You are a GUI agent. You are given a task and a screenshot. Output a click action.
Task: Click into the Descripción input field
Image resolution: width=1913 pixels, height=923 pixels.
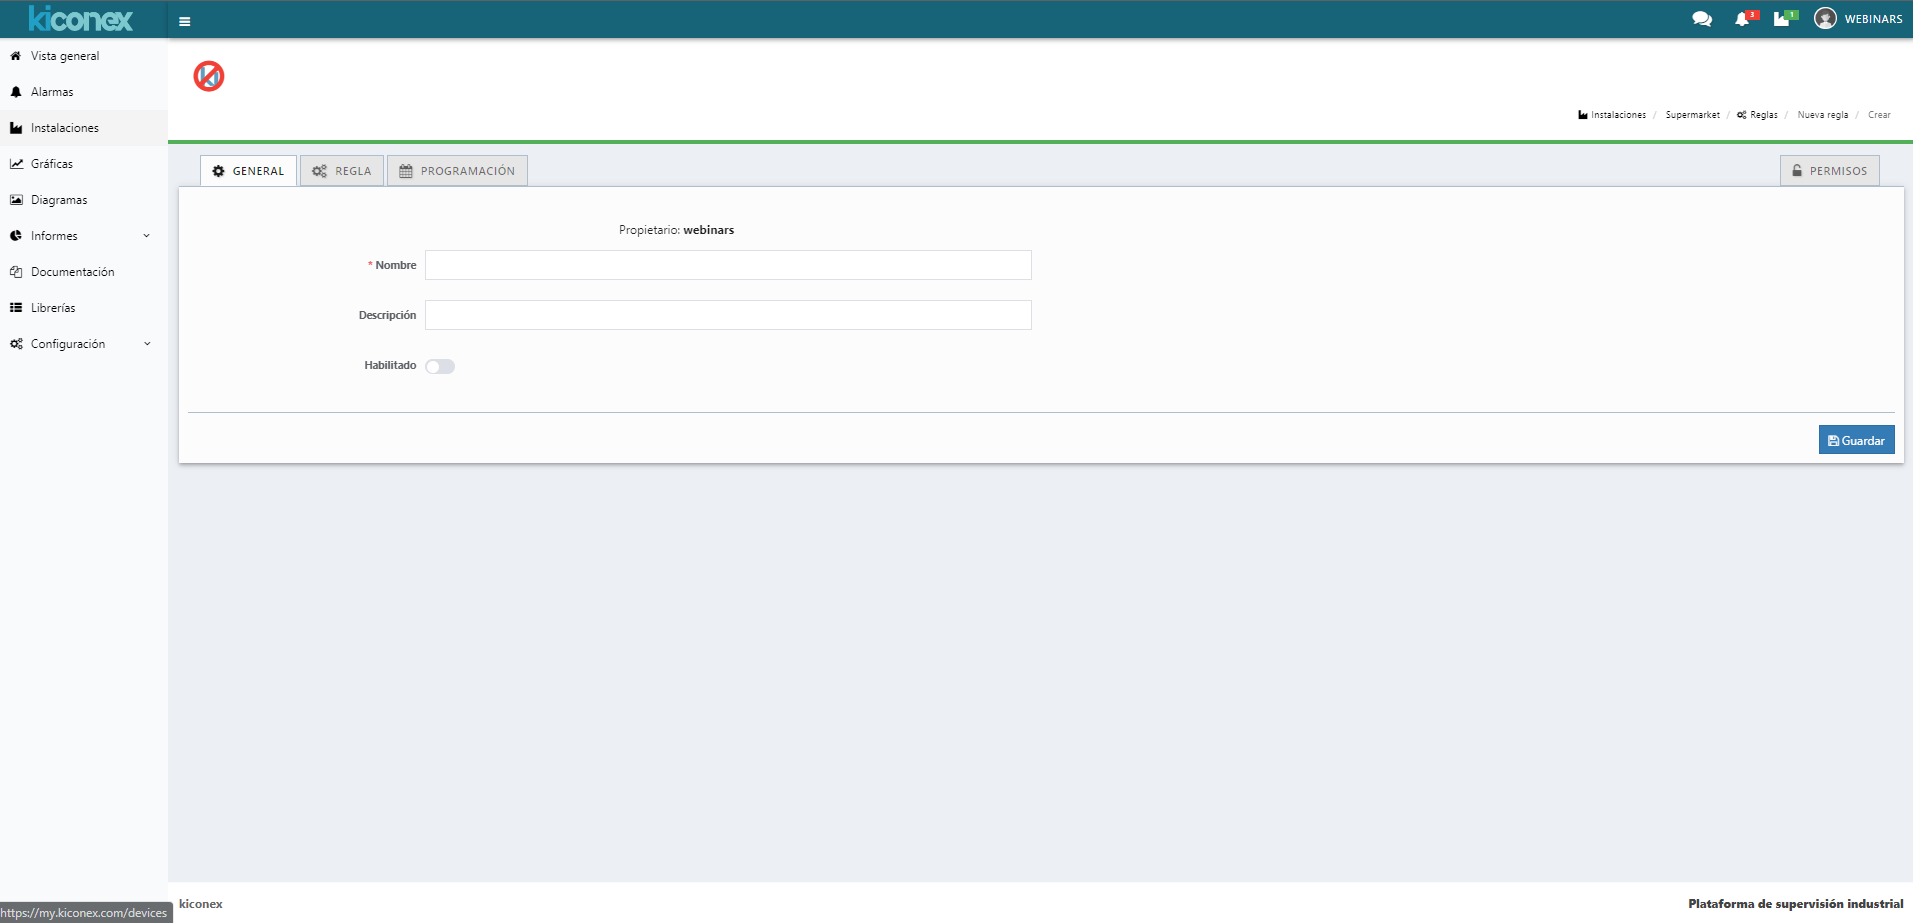(728, 315)
